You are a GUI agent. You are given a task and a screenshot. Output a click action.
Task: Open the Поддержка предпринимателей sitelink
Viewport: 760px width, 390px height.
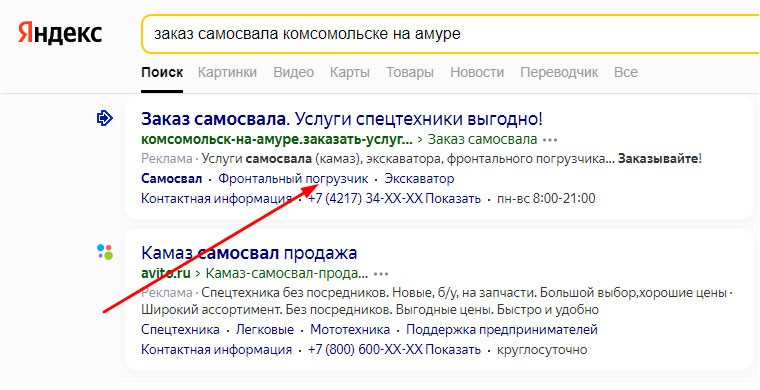(x=502, y=330)
